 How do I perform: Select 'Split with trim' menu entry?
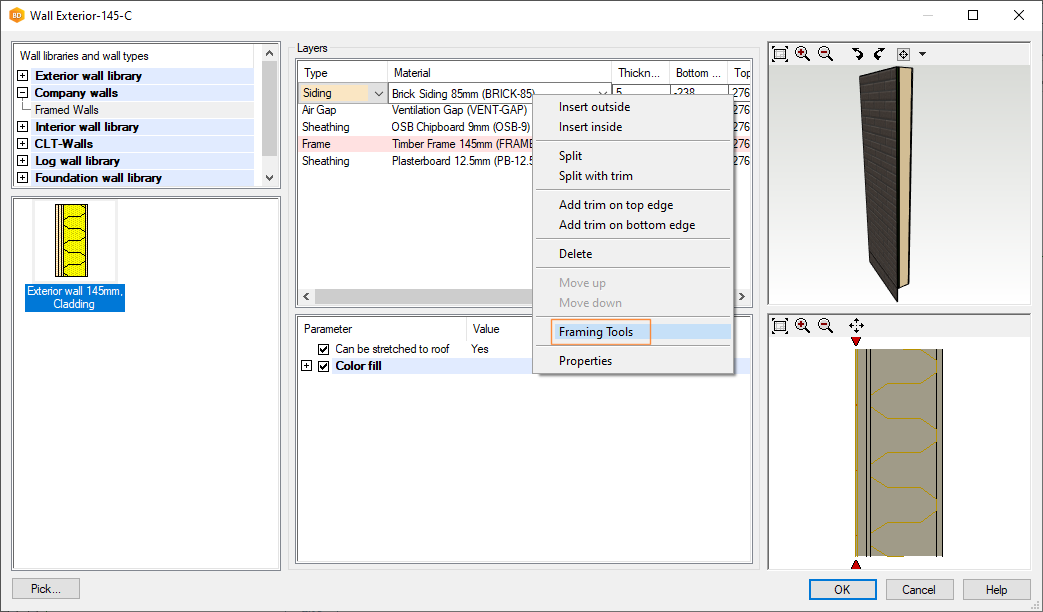596,176
